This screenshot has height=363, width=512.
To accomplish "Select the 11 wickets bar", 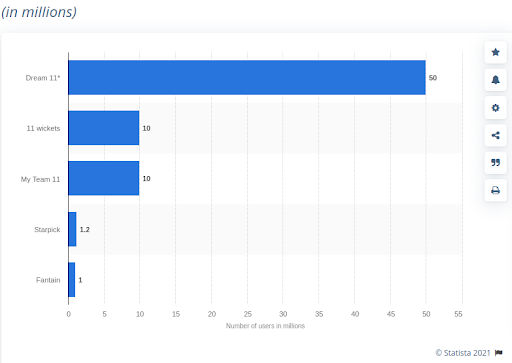I will 104,128.
